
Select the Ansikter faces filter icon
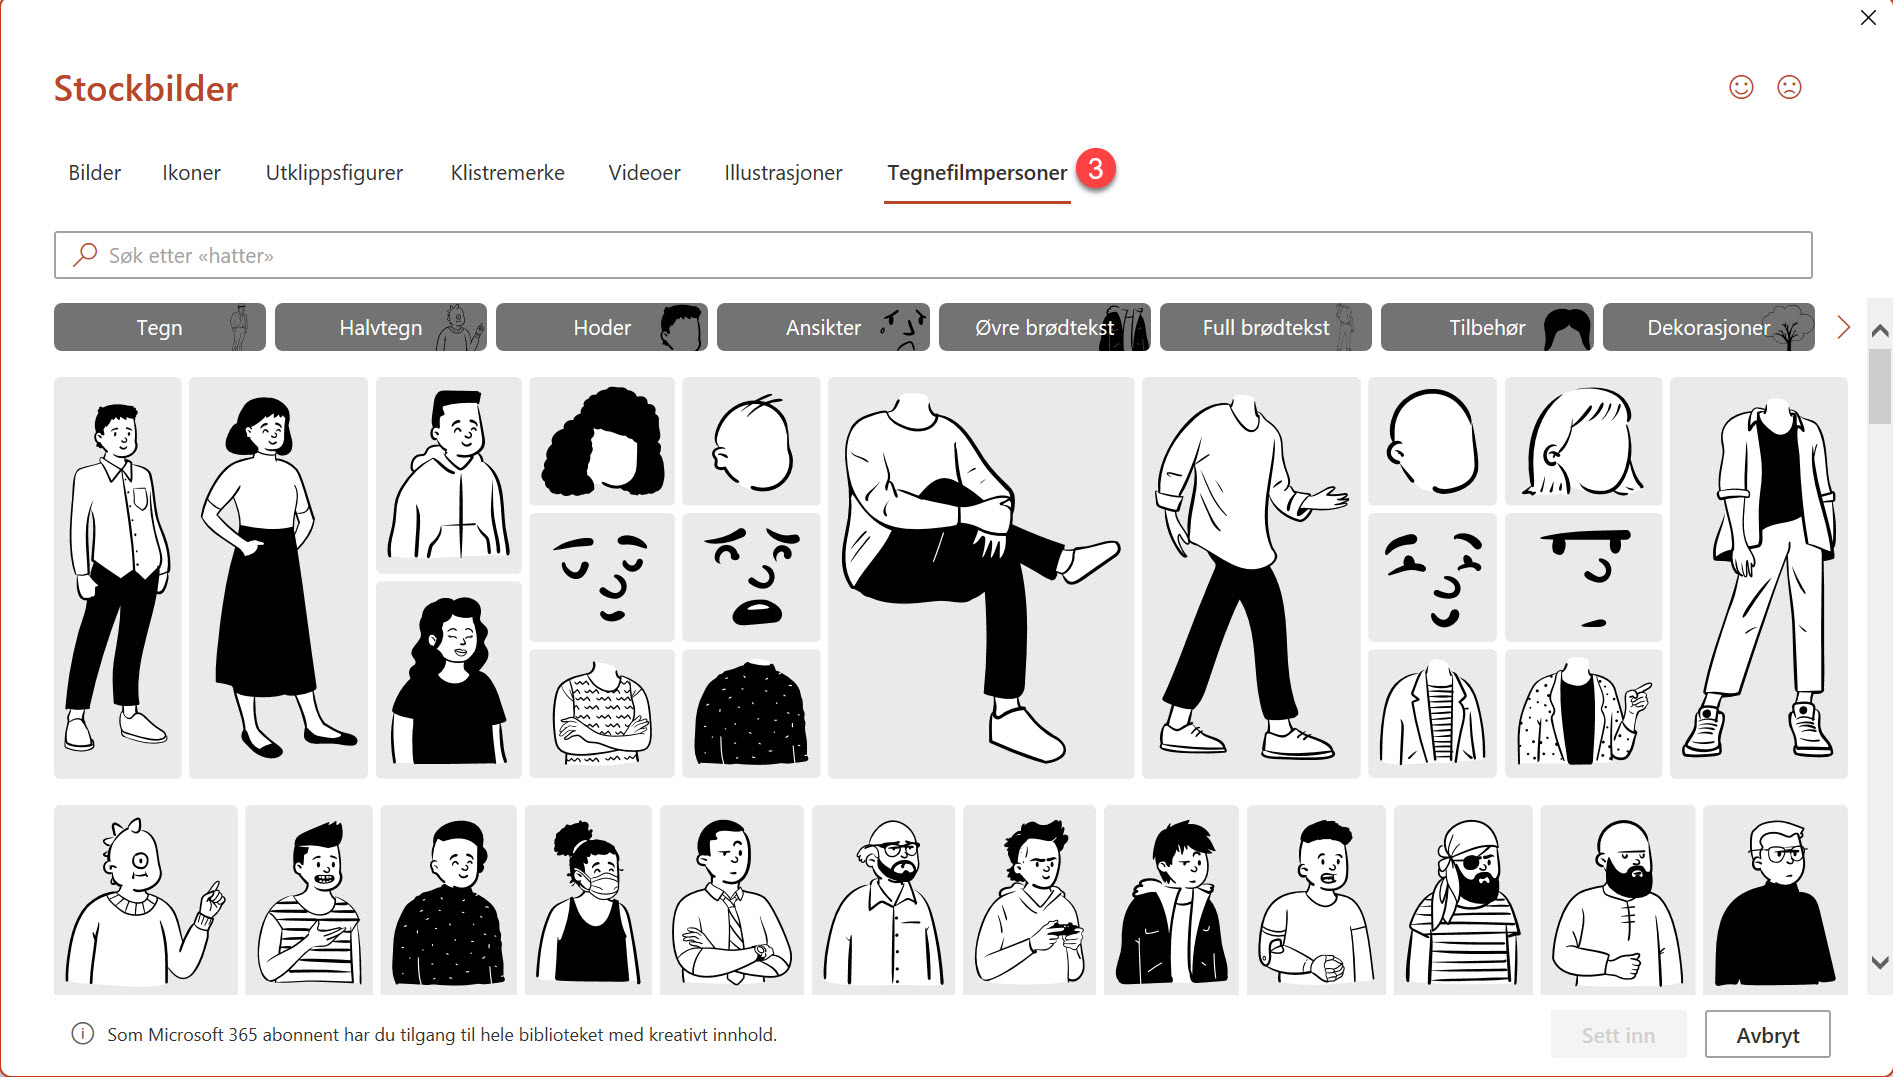pyautogui.click(x=903, y=326)
